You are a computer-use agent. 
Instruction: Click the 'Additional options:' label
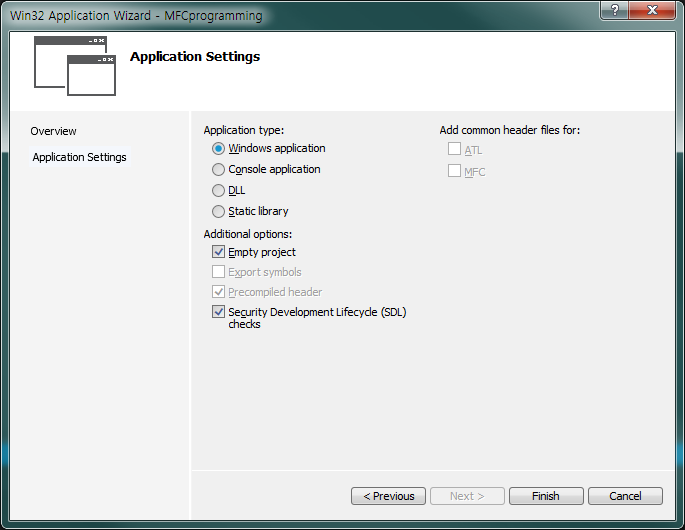(x=248, y=234)
